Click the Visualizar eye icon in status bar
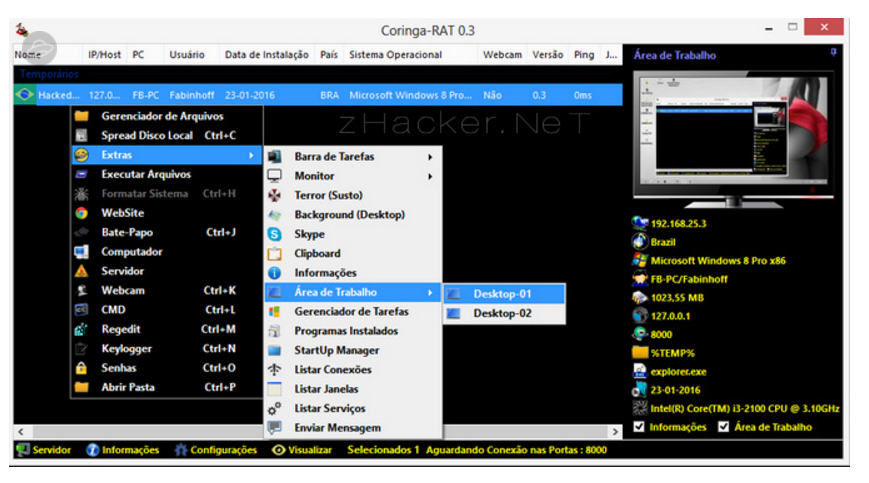The image size is (869, 483). coord(278,450)
